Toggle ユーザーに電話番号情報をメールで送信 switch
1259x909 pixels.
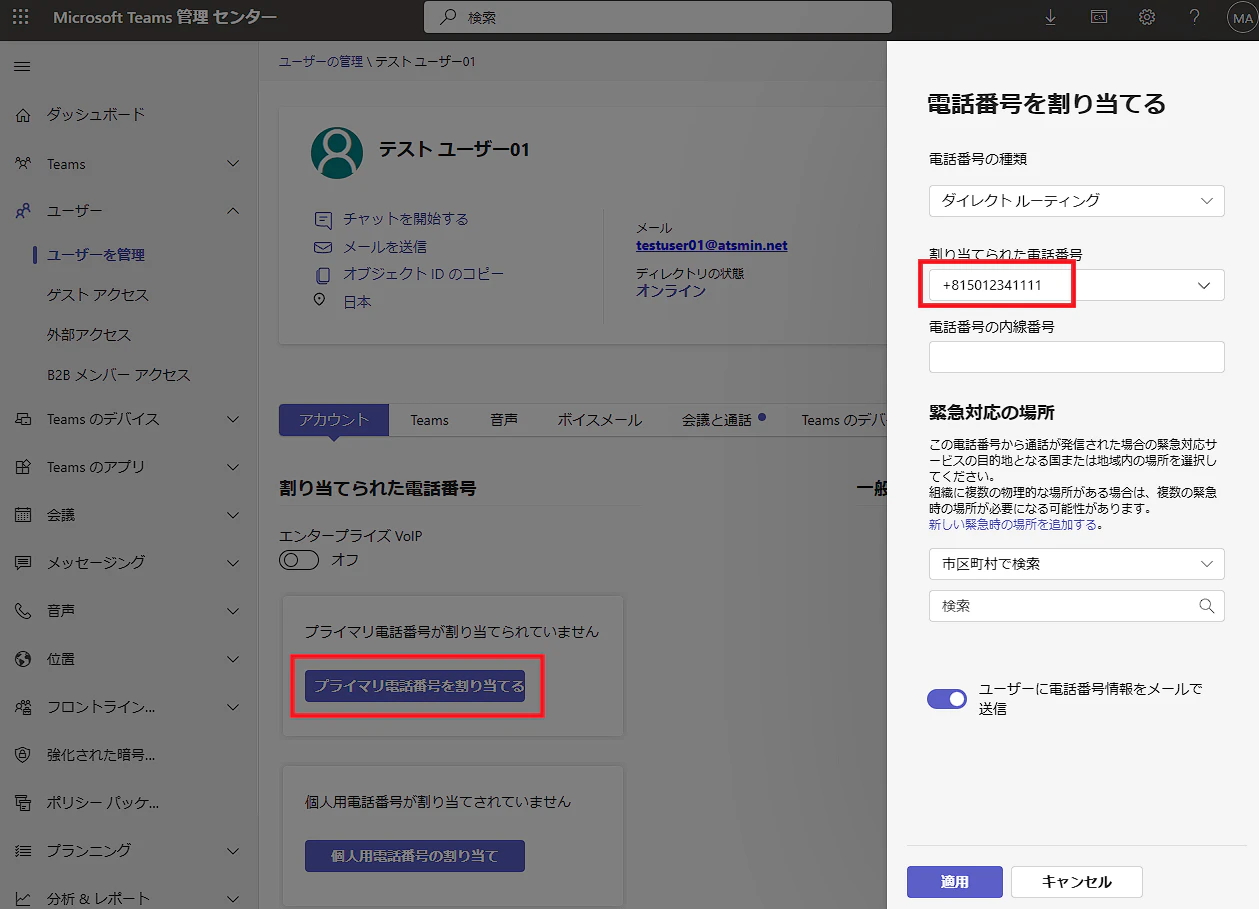click(x=947, y=699)
